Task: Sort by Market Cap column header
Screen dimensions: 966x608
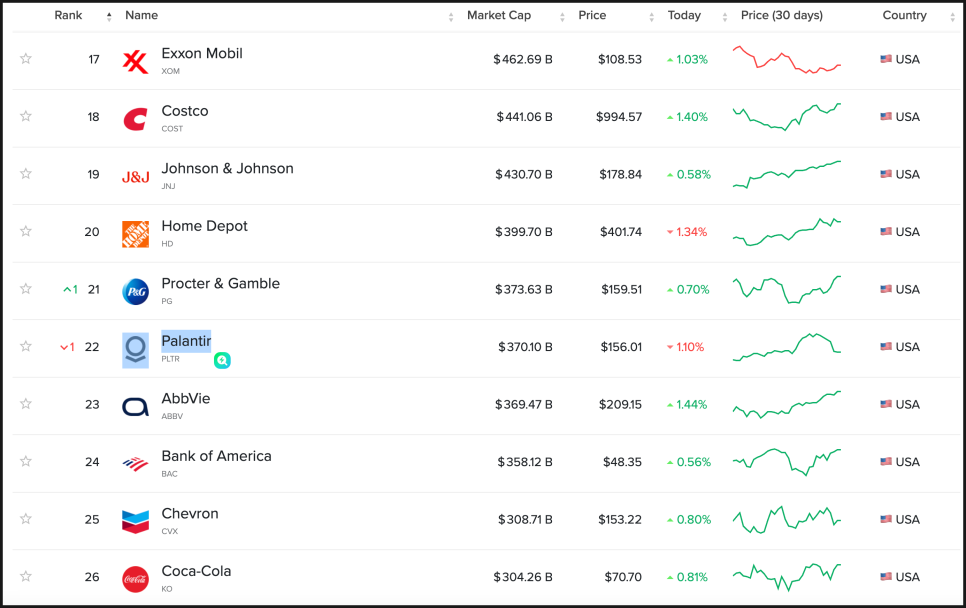Action: (x=499, y=15)
